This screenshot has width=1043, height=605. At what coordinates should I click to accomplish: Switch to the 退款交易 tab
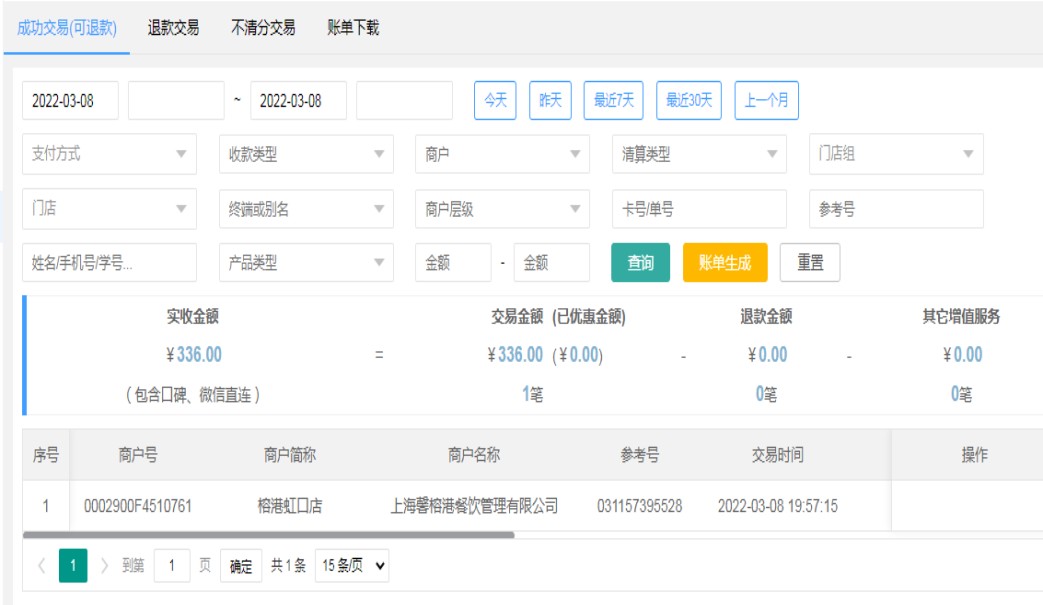[173, 28]
